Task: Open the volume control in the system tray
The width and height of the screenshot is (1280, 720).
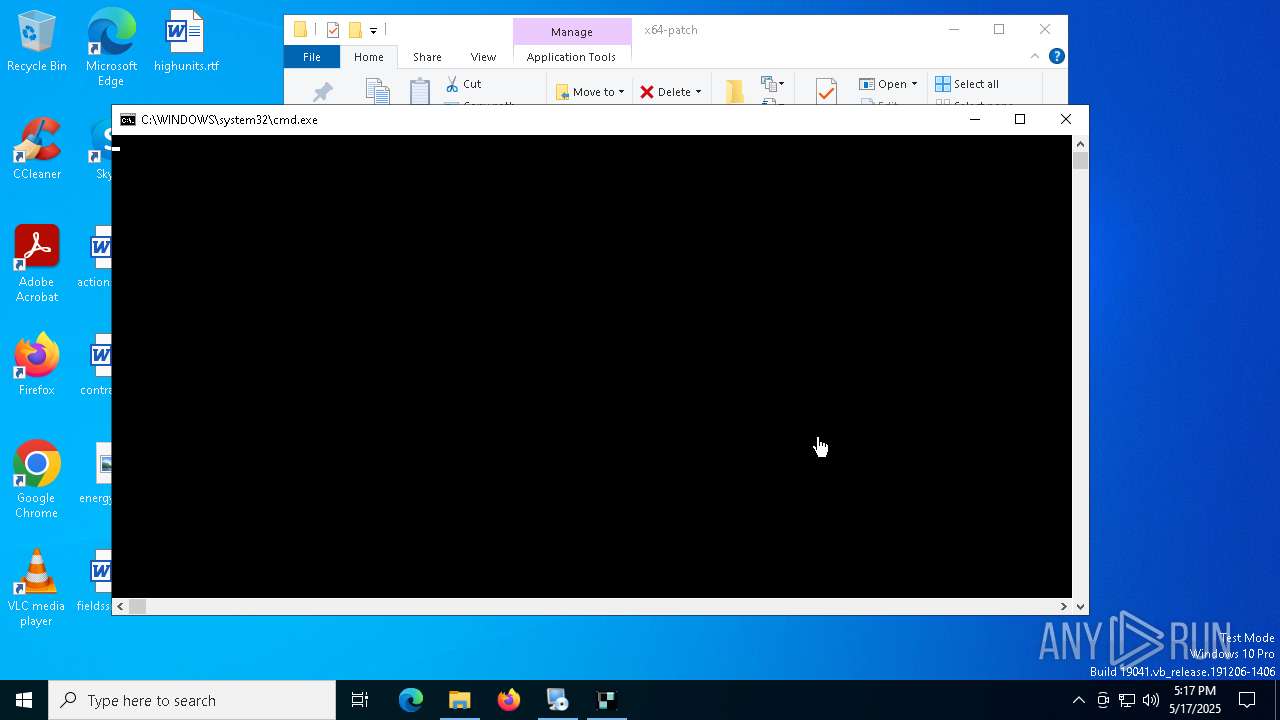Action: [x=1151, y=700]
